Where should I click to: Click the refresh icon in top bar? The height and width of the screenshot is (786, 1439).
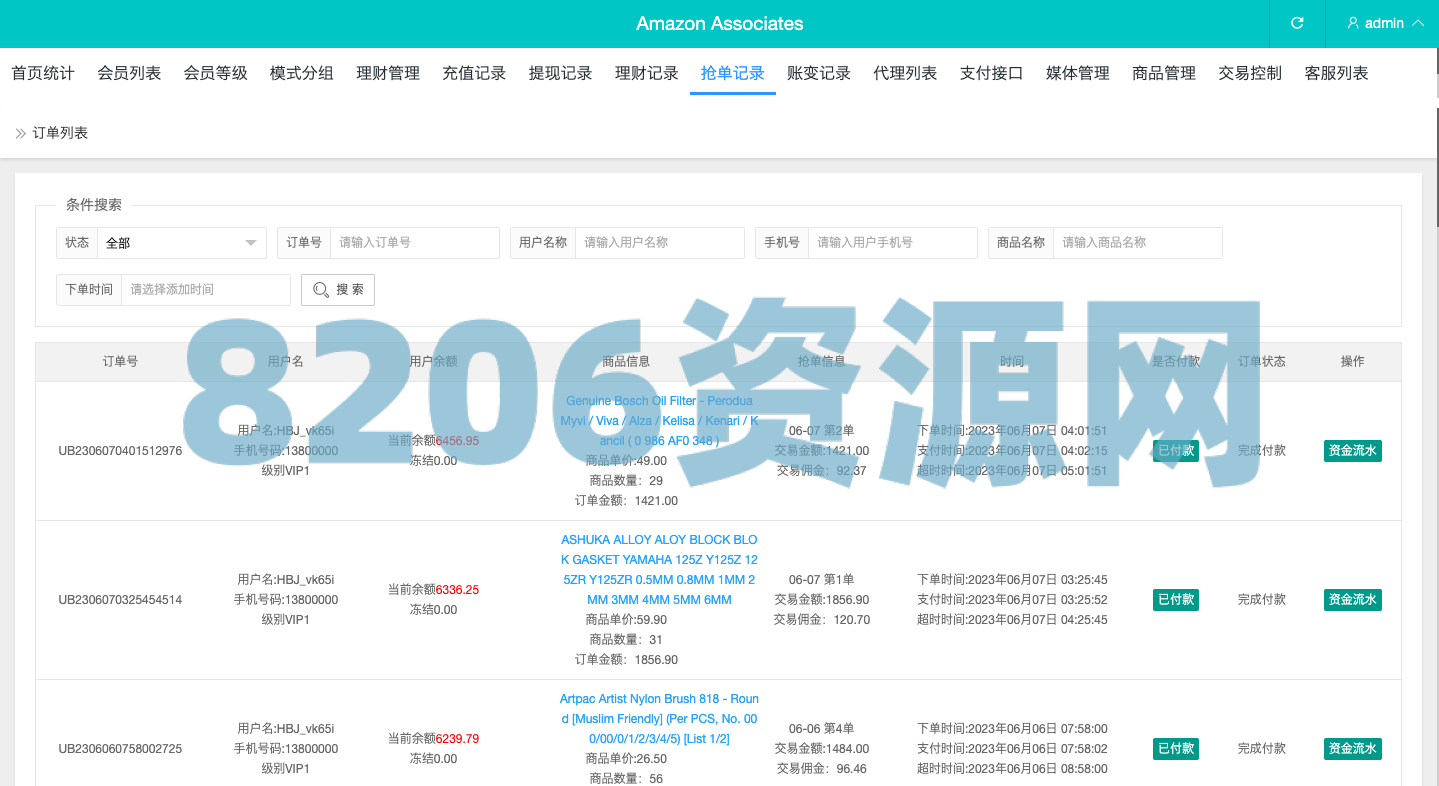point(1297,23)
